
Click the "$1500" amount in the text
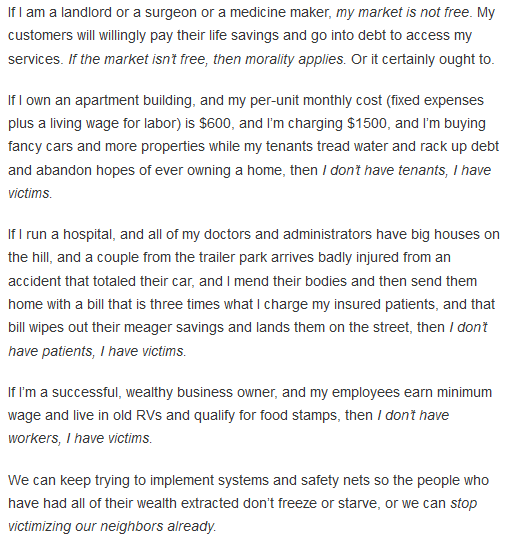[367, 123]
